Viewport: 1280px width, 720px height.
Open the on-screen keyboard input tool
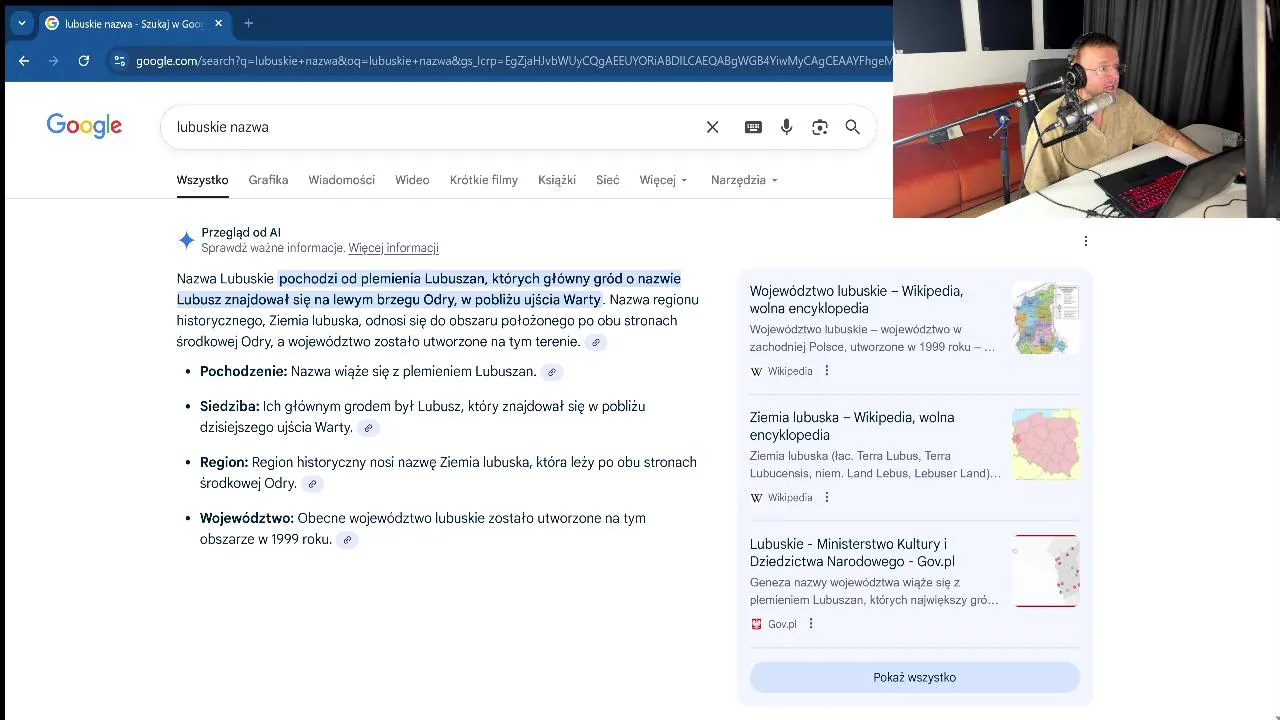coord(753,127)
